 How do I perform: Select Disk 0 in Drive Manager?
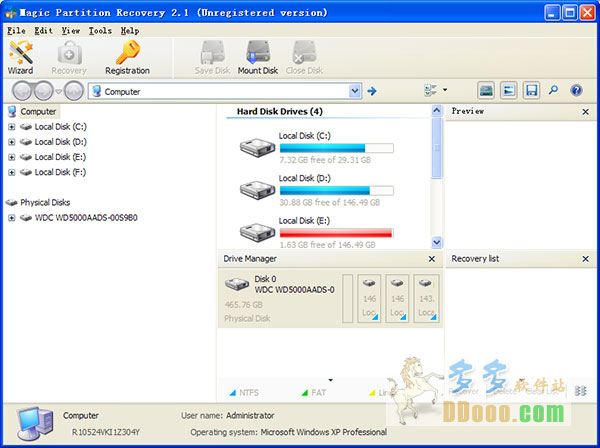tap(279, 298)
